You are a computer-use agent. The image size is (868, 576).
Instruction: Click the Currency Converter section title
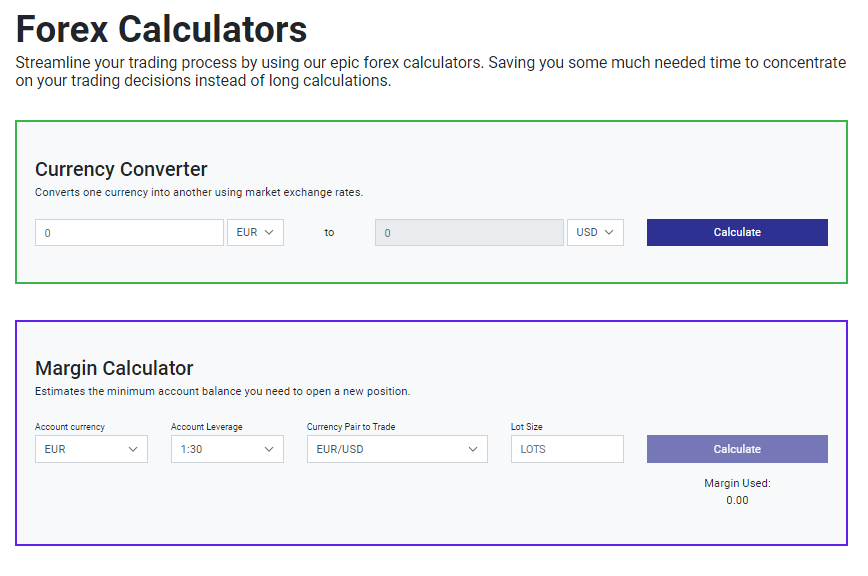121,169
